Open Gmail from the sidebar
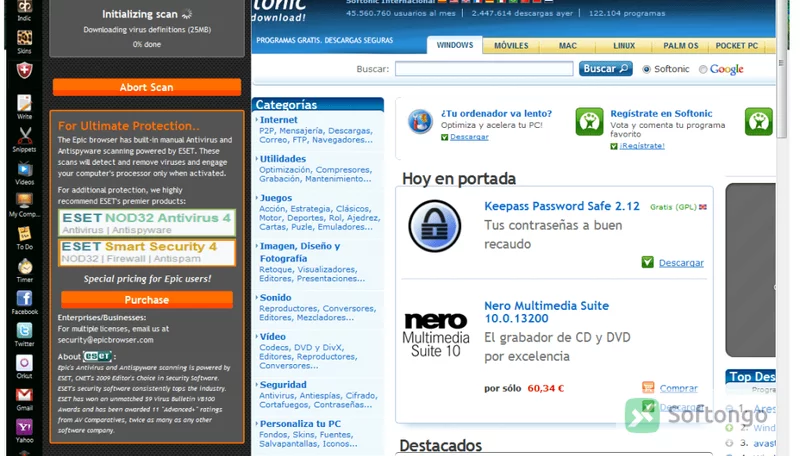 (24, 399)
